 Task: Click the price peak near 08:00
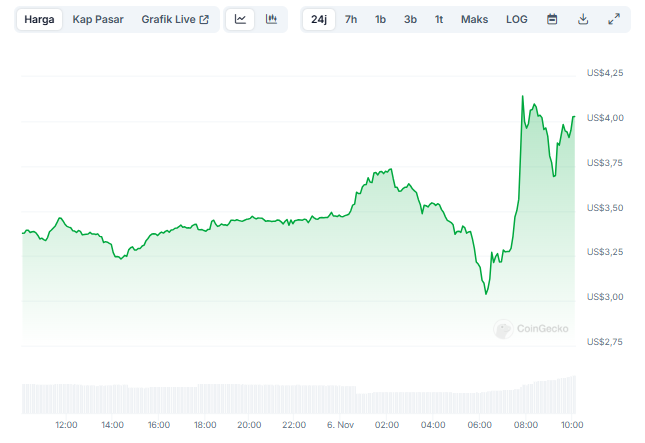(x=522, y=96)
